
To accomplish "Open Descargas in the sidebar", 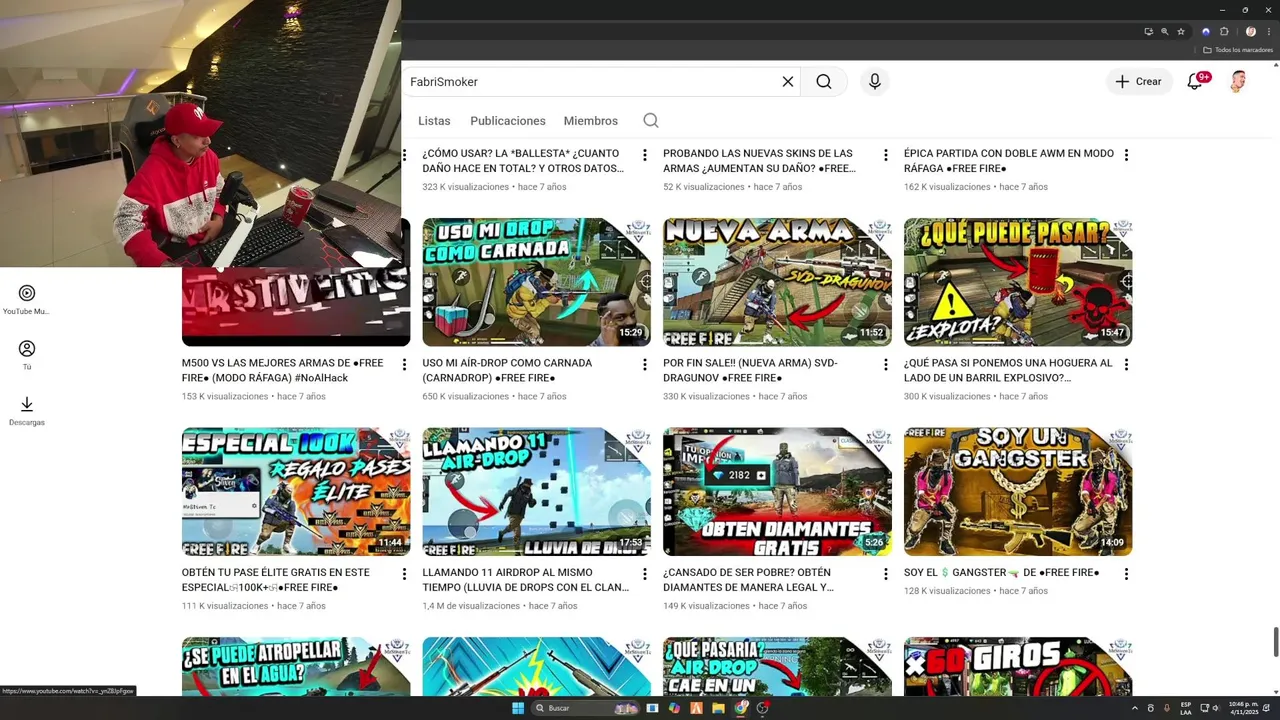I will pos(27,410).
